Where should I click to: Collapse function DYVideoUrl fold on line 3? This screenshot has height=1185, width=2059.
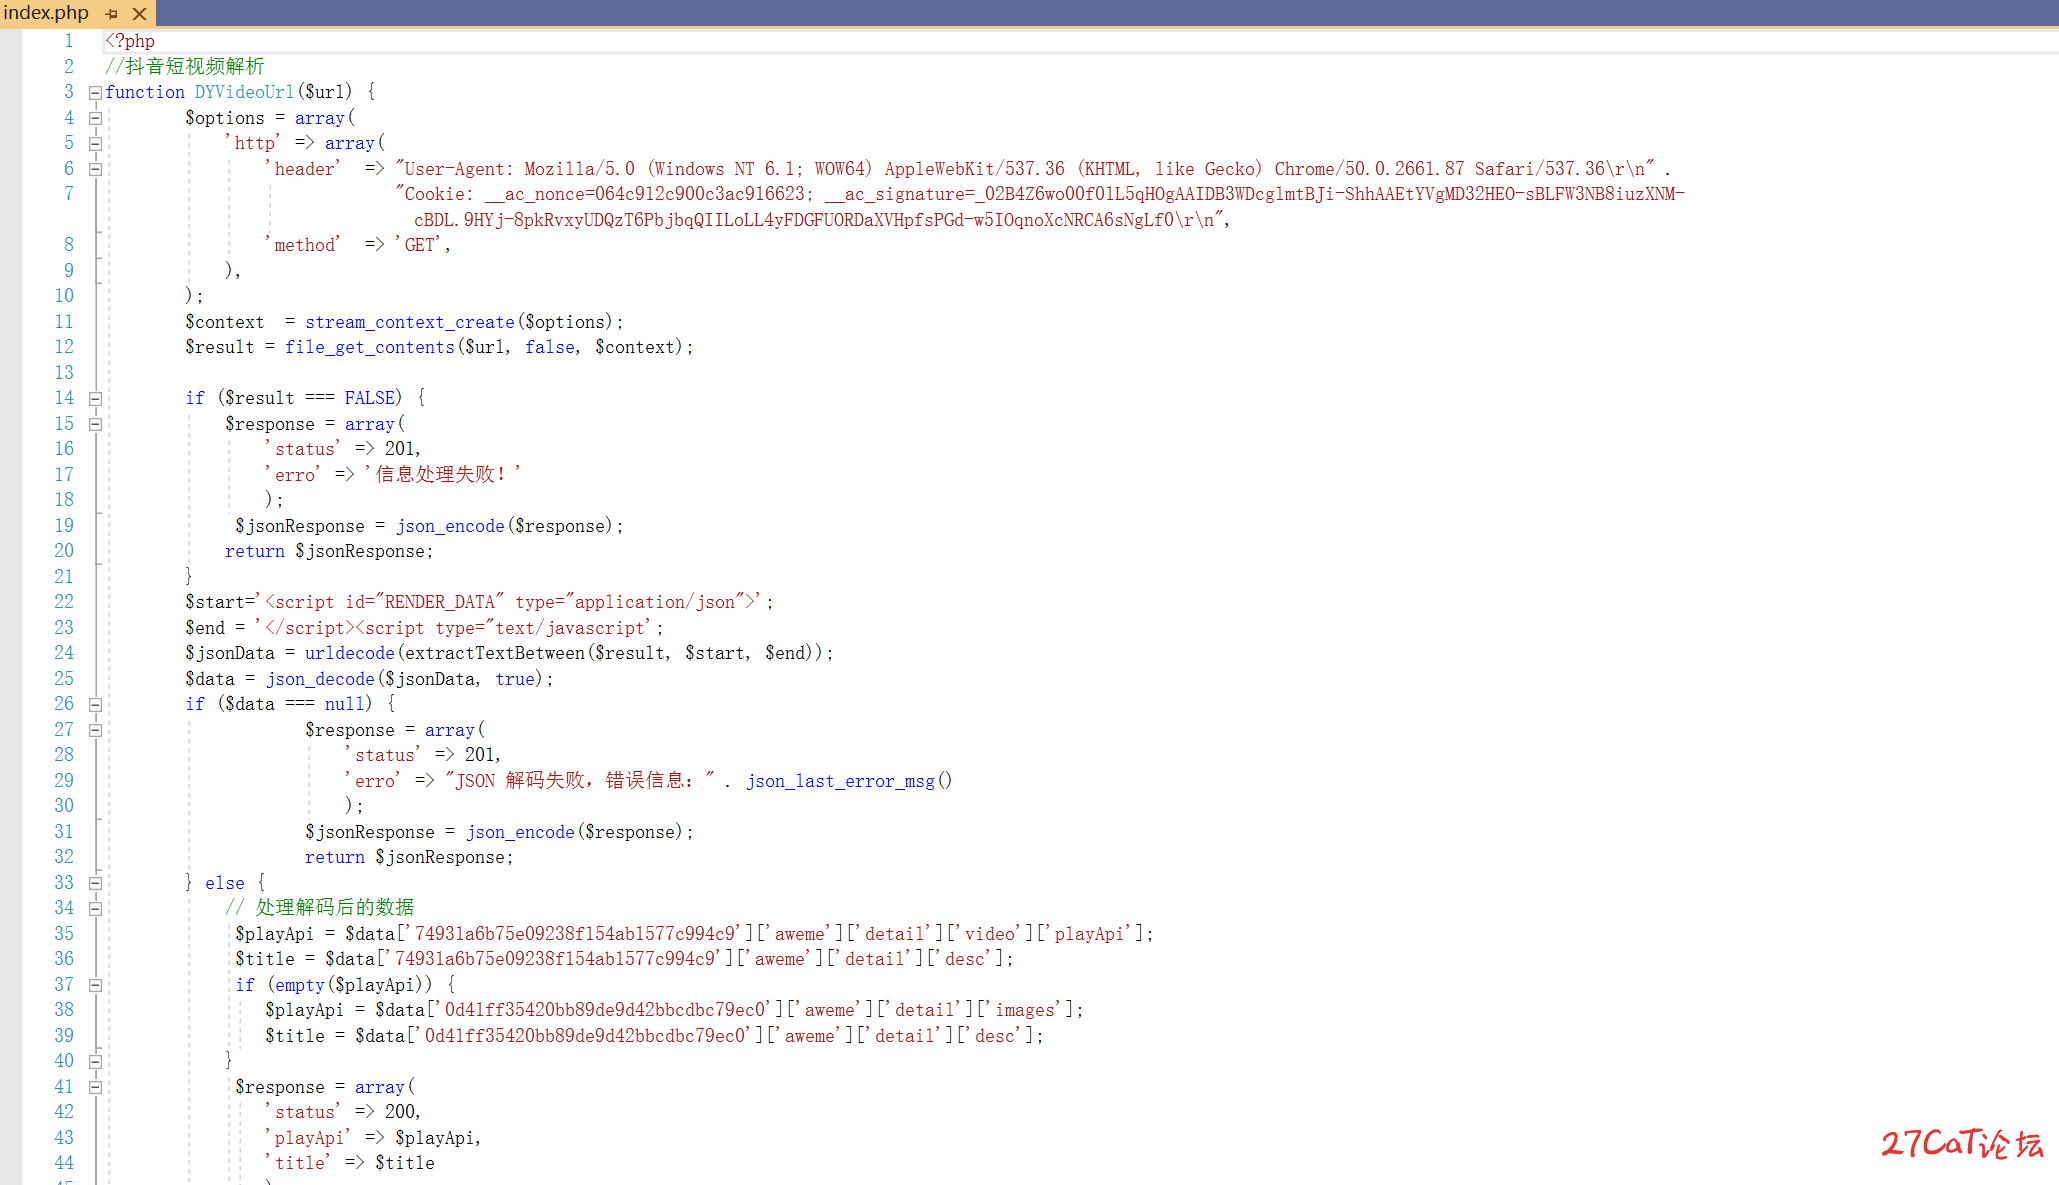click(95, 93)
